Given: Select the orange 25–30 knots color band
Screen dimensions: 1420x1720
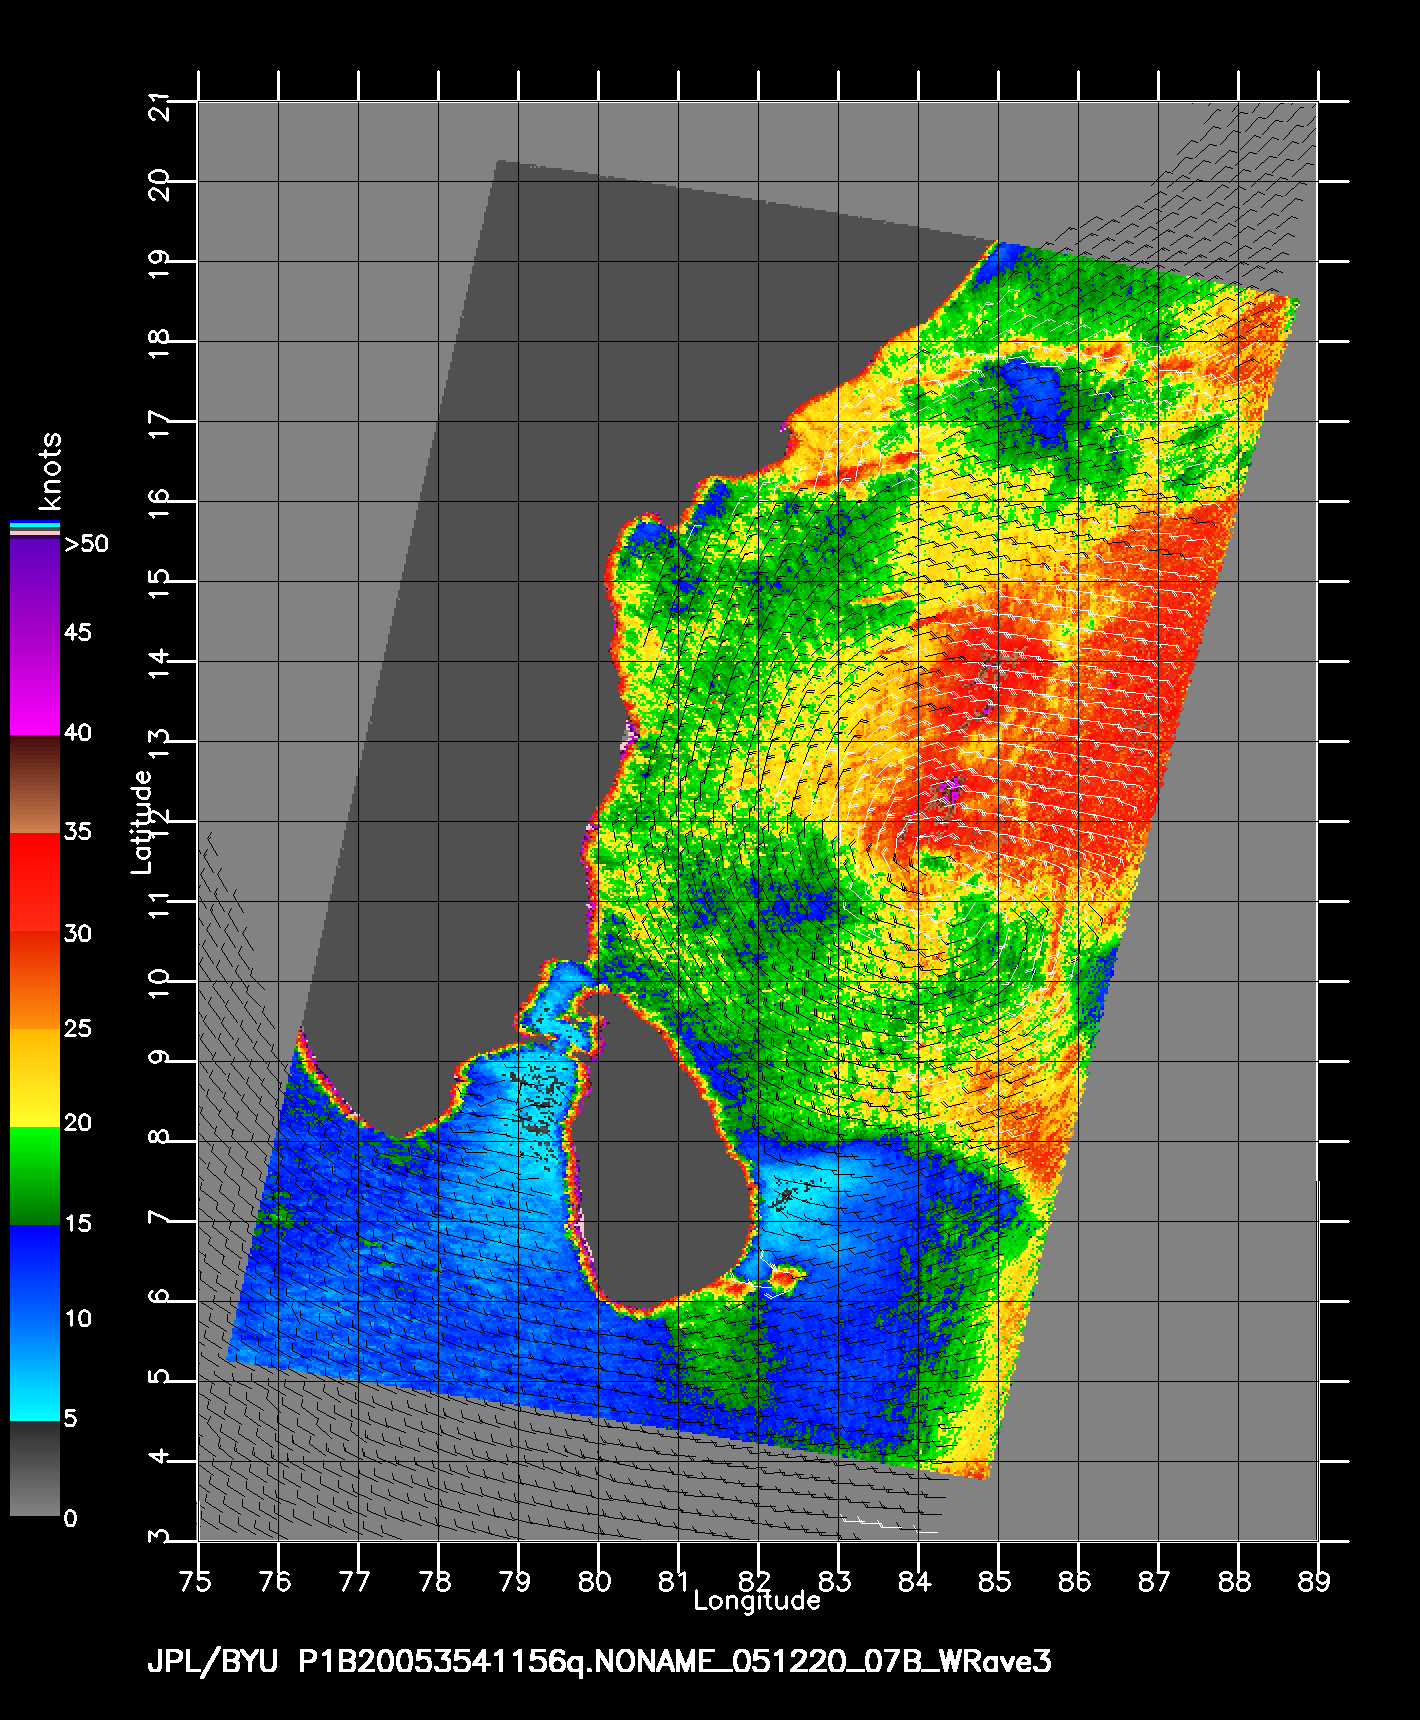Looking at the screenshot, I should click(35, 980).
